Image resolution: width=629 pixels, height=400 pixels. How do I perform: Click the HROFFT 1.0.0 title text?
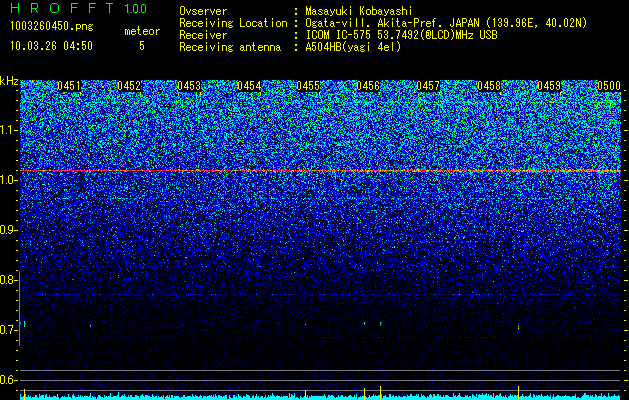pos(79,8)
